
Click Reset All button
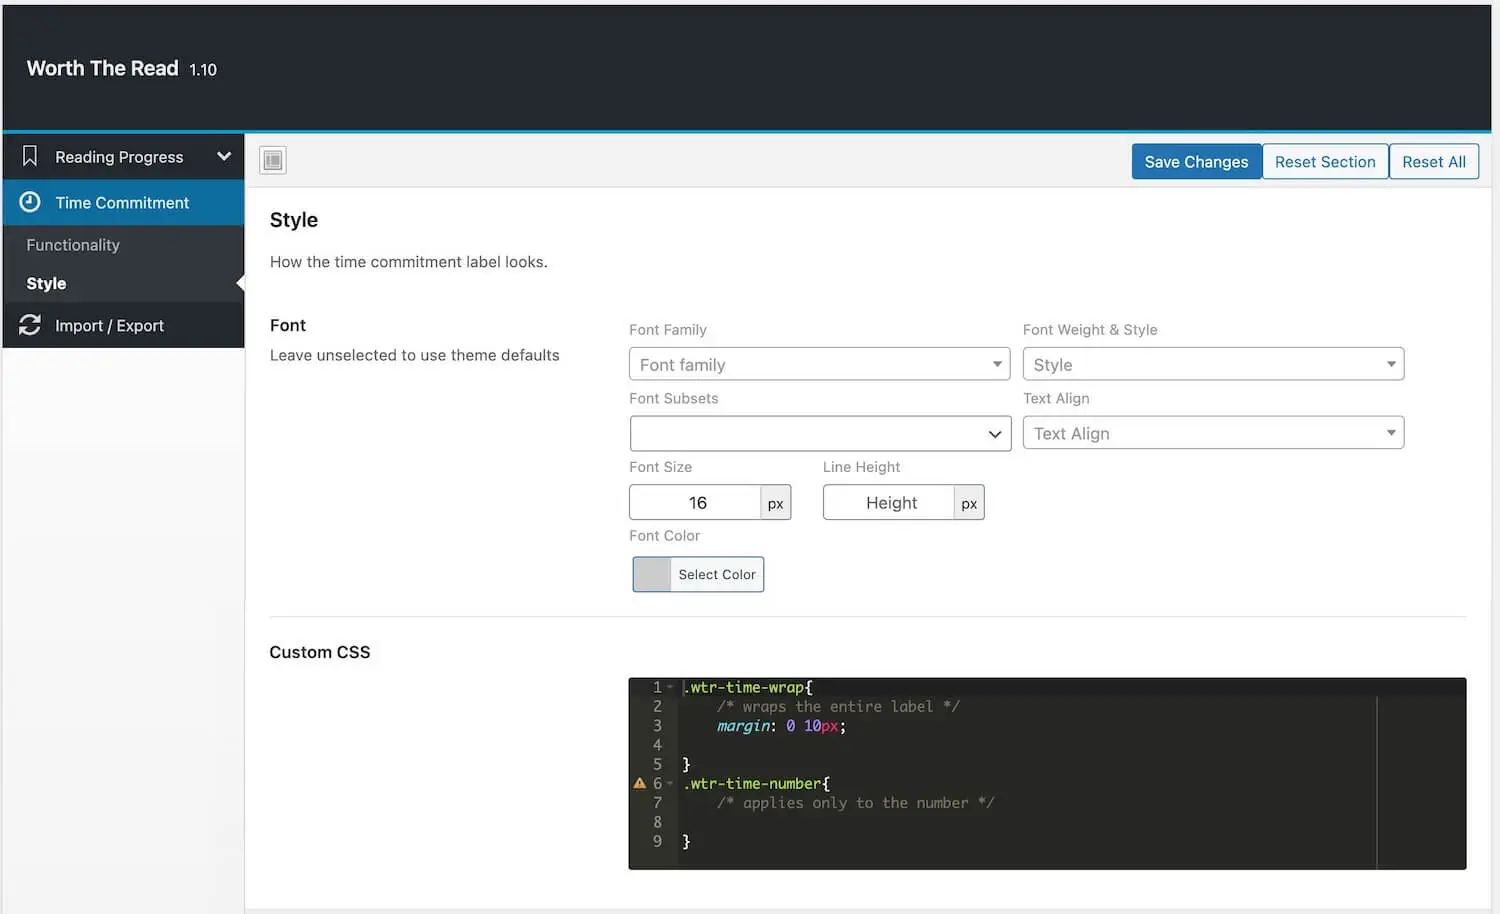(1434, 161)
